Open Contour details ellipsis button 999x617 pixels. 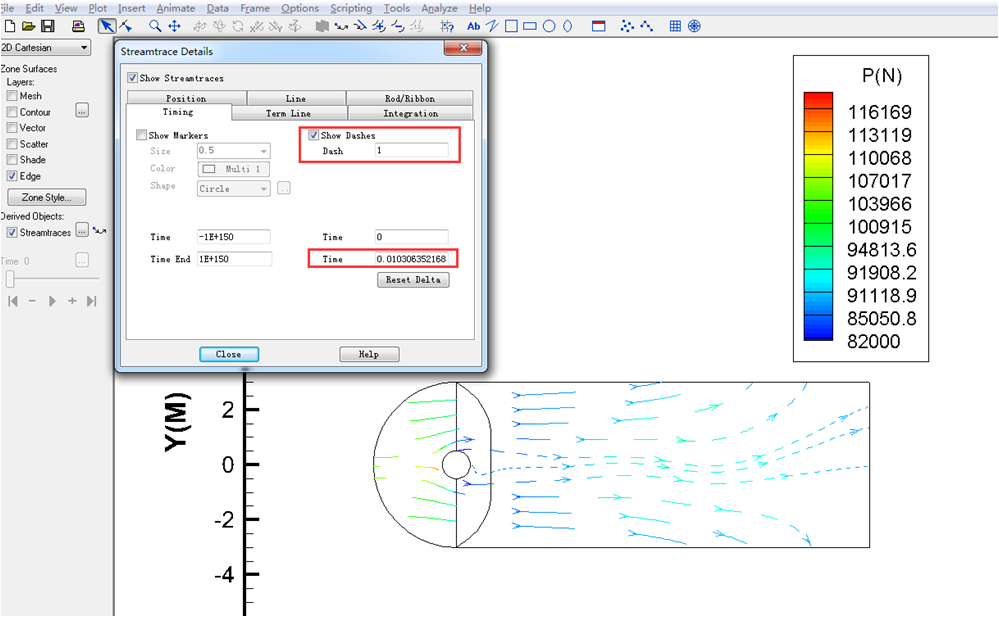pos(82,111)
